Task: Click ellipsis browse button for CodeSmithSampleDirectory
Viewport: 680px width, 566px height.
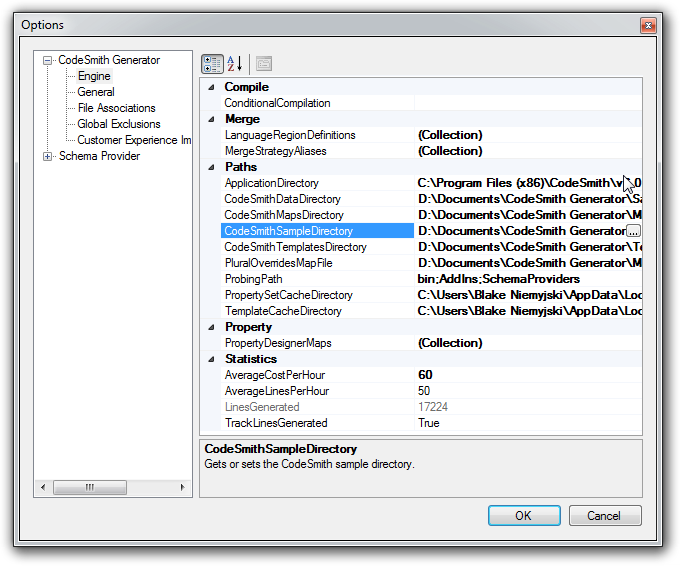Action: click(x=634, y=231)
